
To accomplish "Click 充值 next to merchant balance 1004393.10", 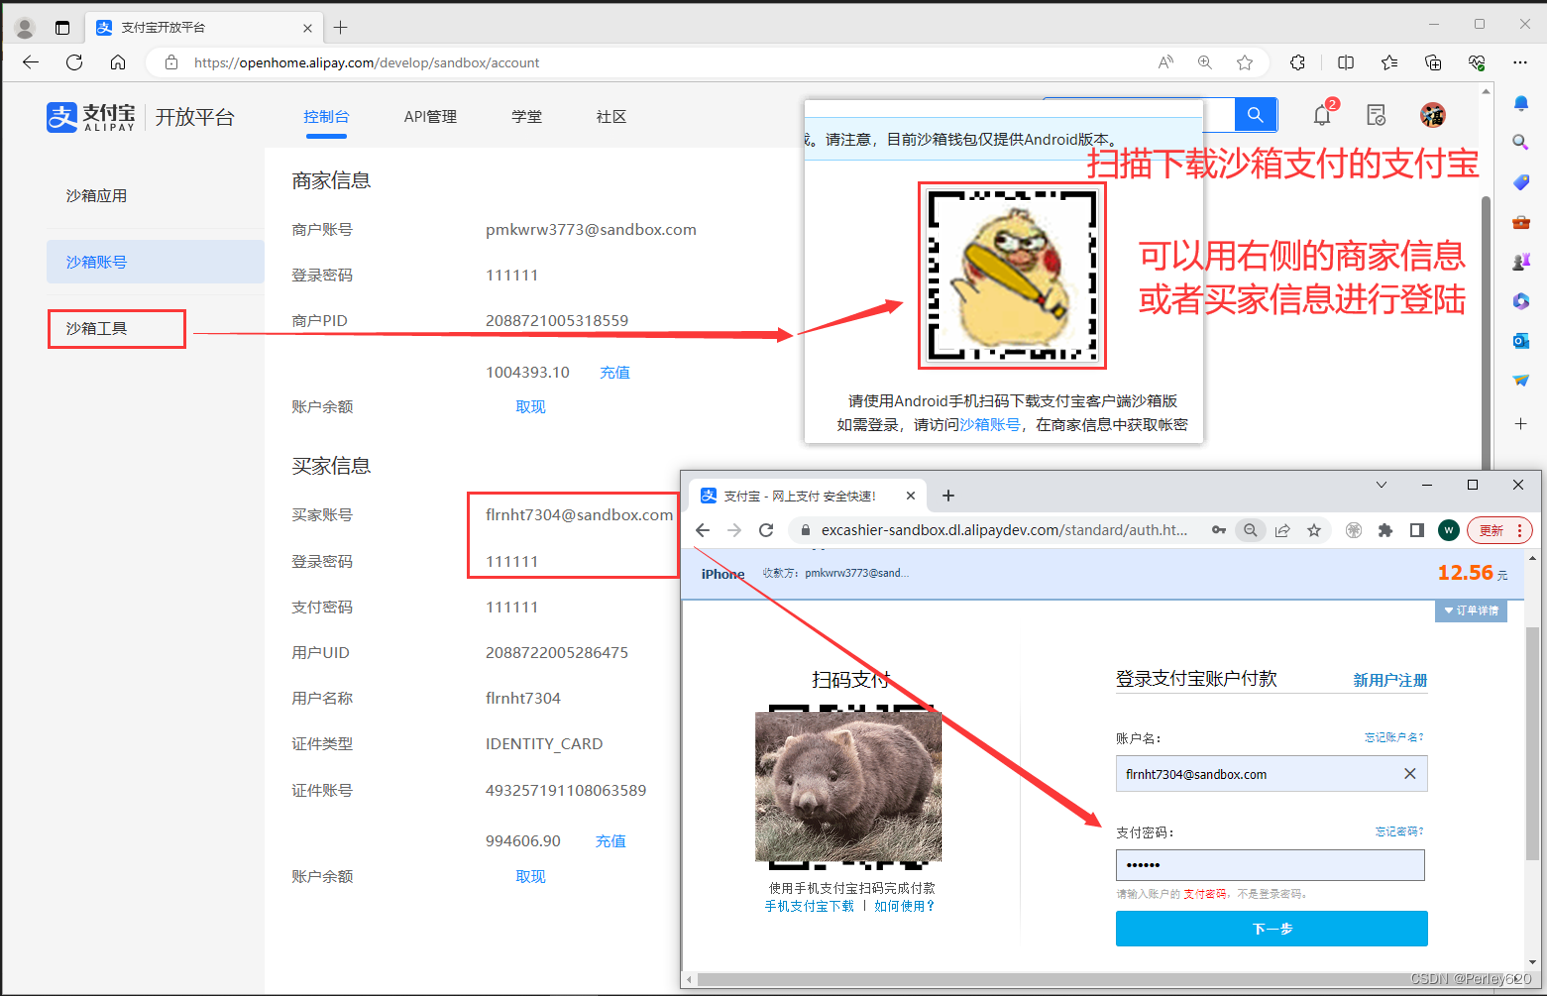I will (x=614, y=372).
